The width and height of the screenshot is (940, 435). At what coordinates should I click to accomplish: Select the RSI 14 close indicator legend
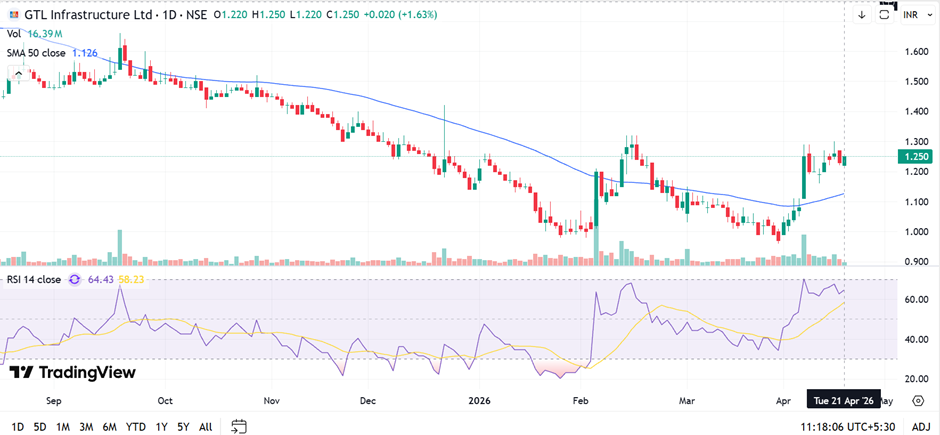click(34, 280)
